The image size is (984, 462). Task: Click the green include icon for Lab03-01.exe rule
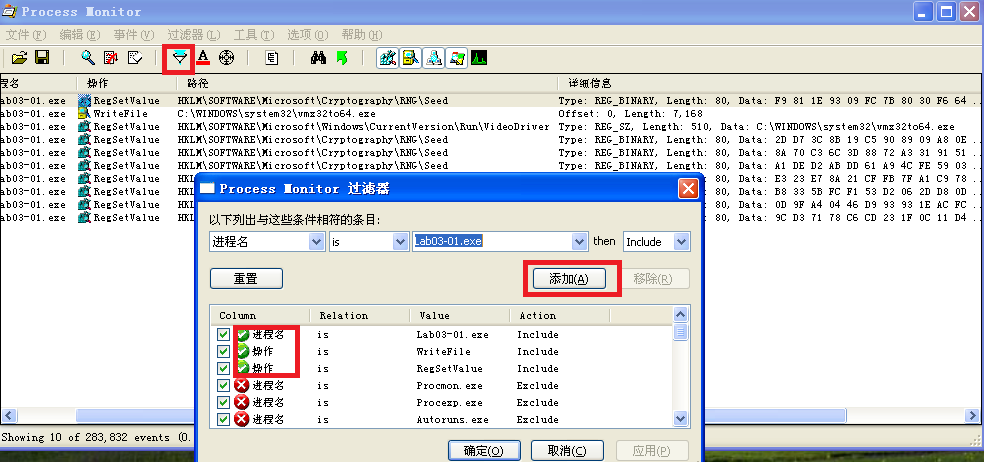[243, 335]
